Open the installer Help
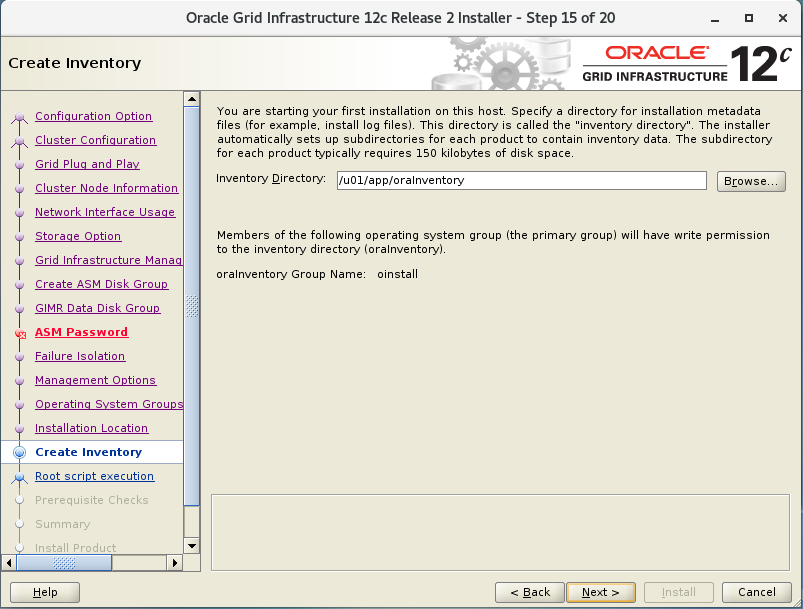 [x=45, y=593]
